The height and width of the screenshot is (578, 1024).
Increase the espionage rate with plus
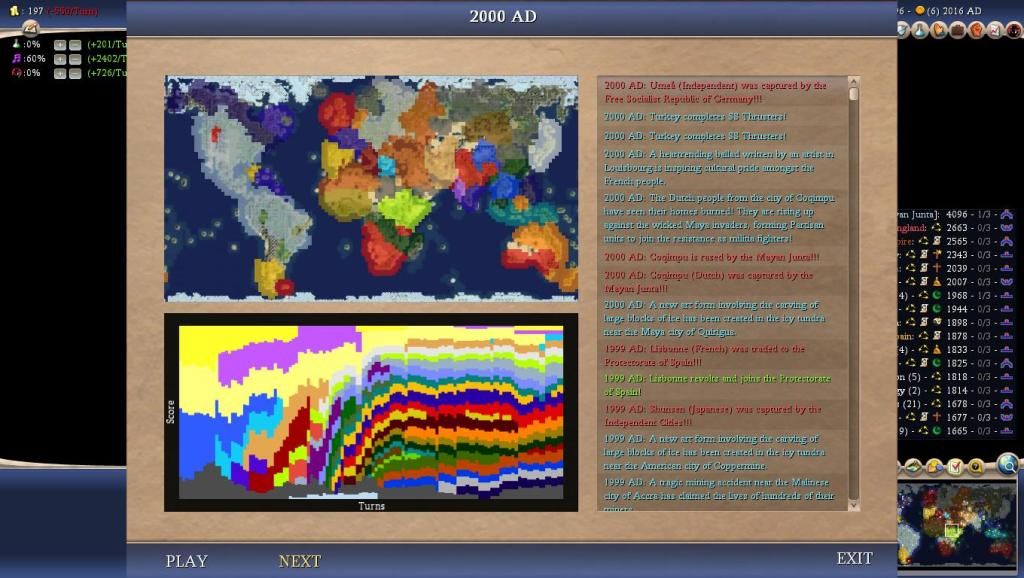pos(60,73)
